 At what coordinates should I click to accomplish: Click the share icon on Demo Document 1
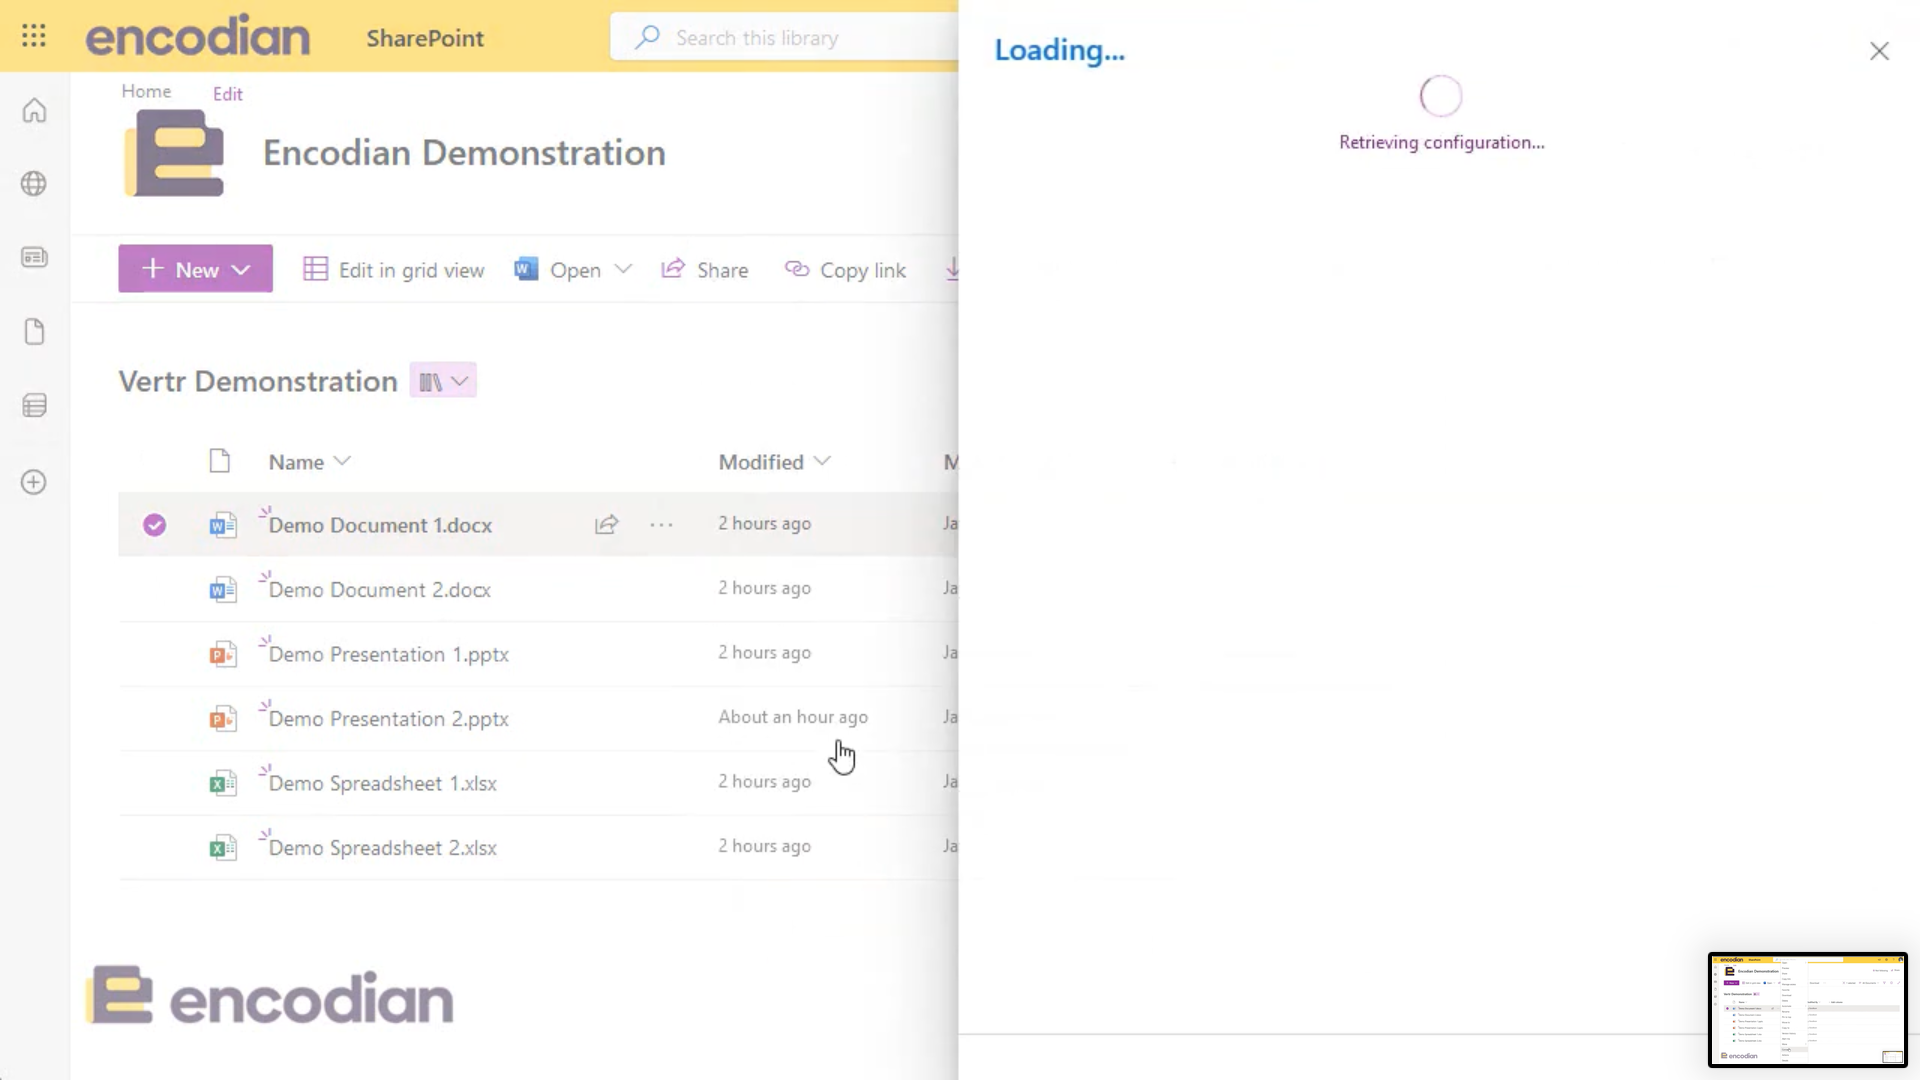(x=607, y=524)
